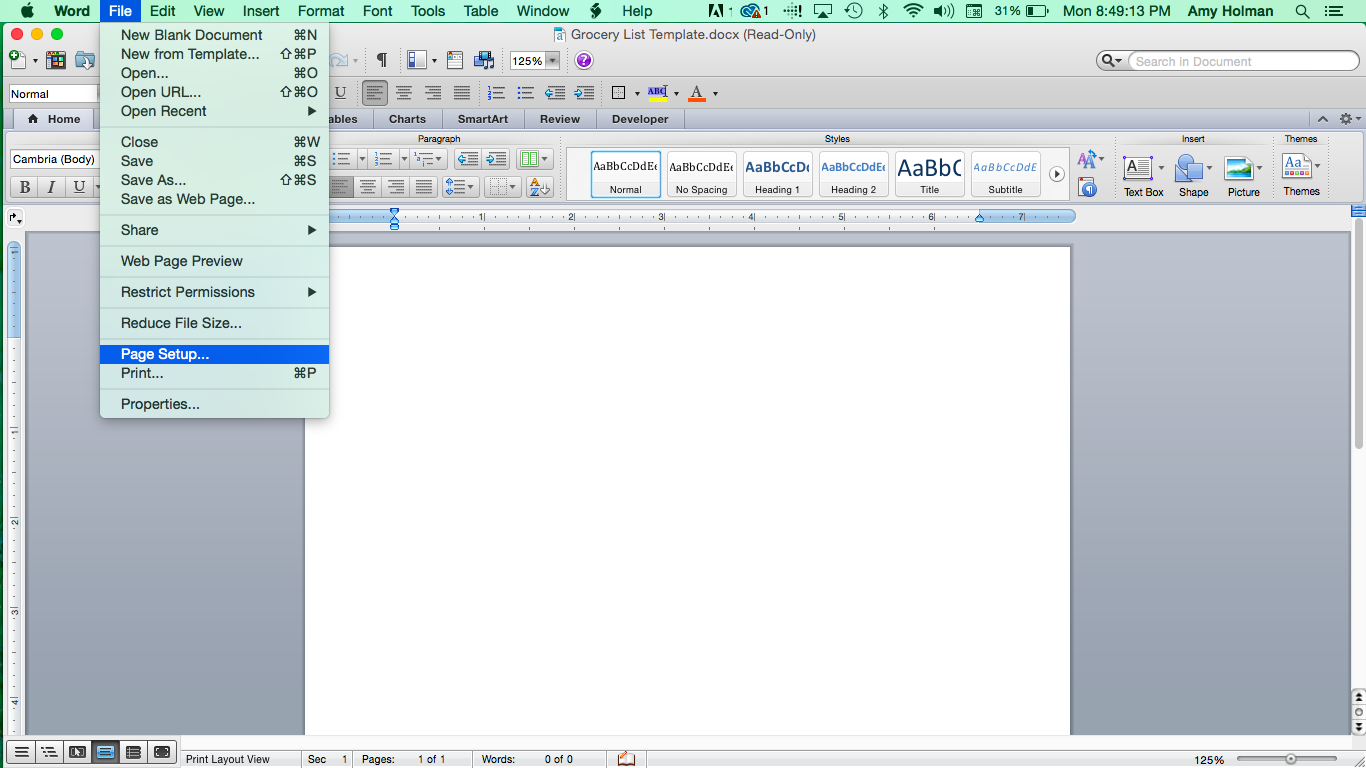Apply the Title style
Viewport: 1366px width, 768px height.
pos(929,174)
